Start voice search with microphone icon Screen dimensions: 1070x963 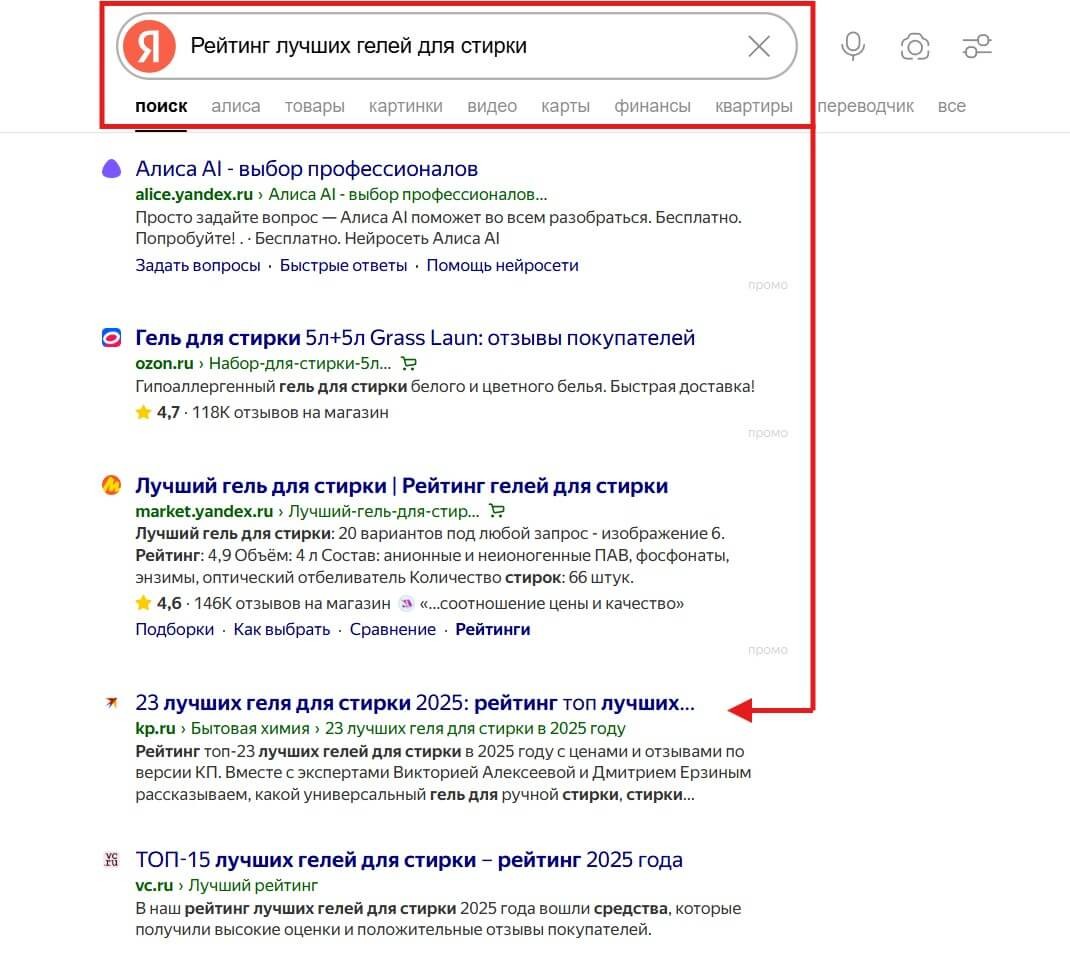tap(853, 46)
